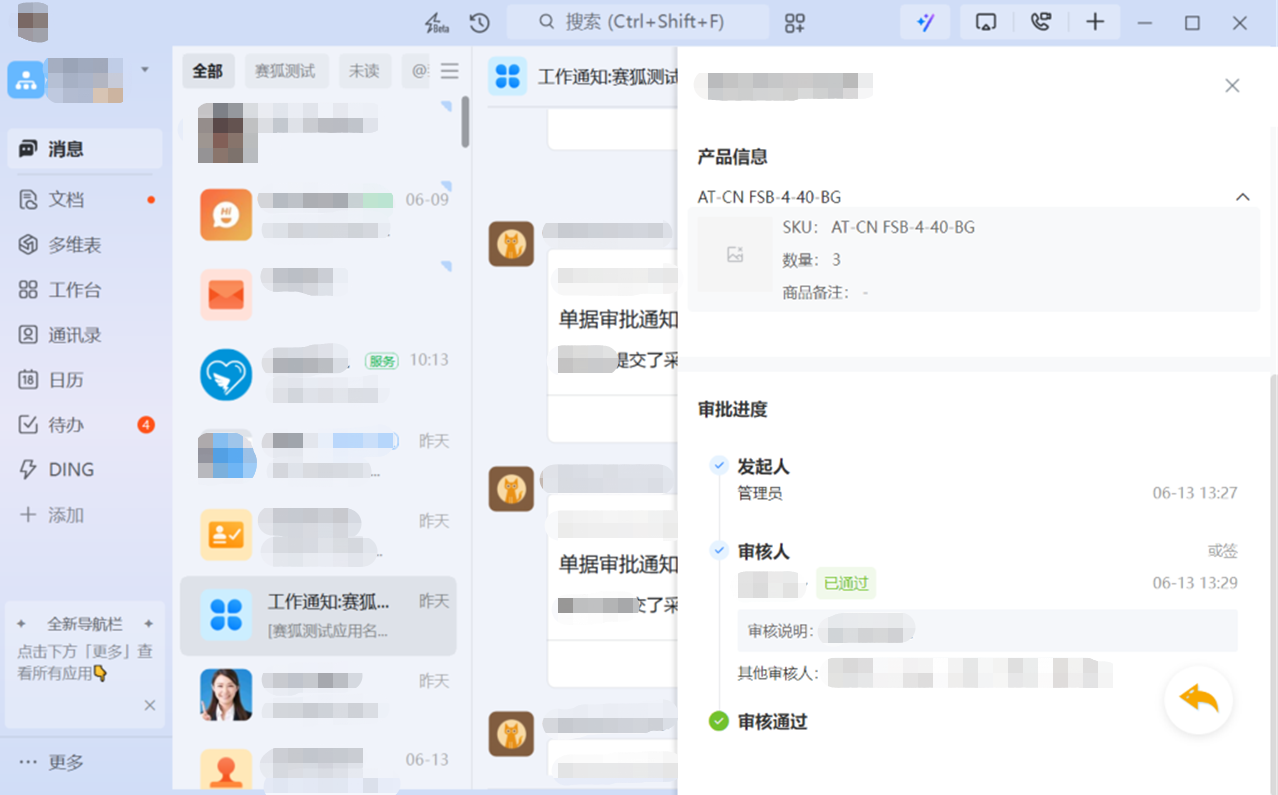Switch to the 未读 tab
This screenshot has height=795, width=1278.
click(363, 71)
